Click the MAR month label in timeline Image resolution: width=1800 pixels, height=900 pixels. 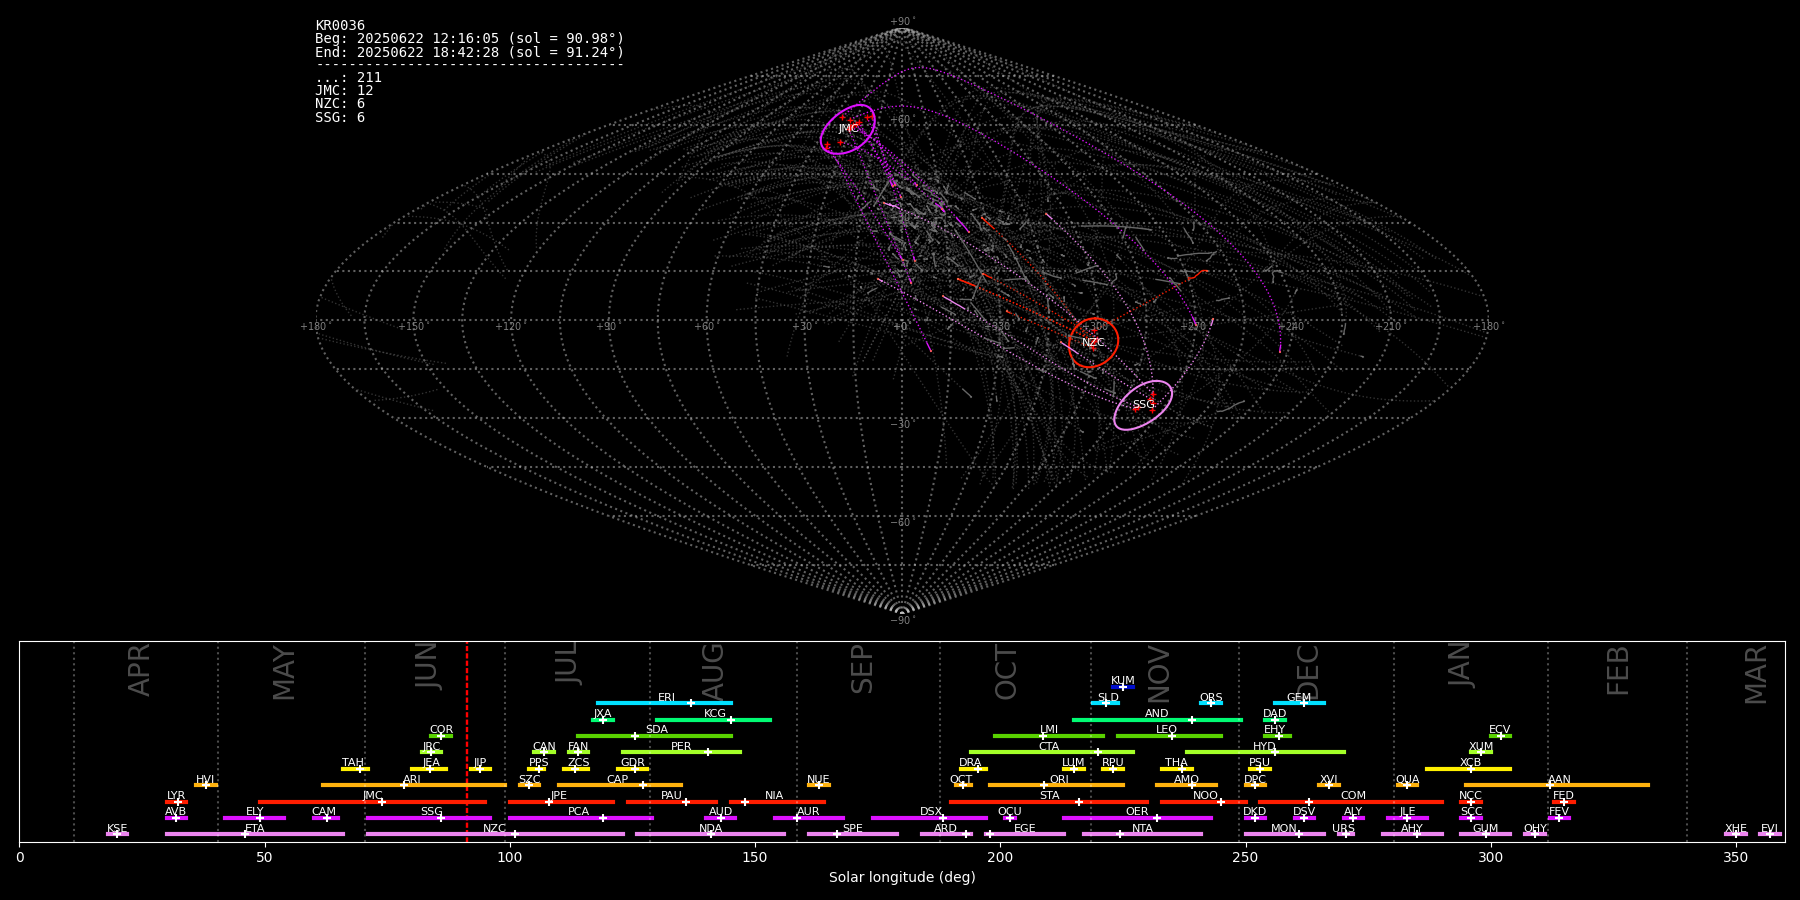point(1756,675)
